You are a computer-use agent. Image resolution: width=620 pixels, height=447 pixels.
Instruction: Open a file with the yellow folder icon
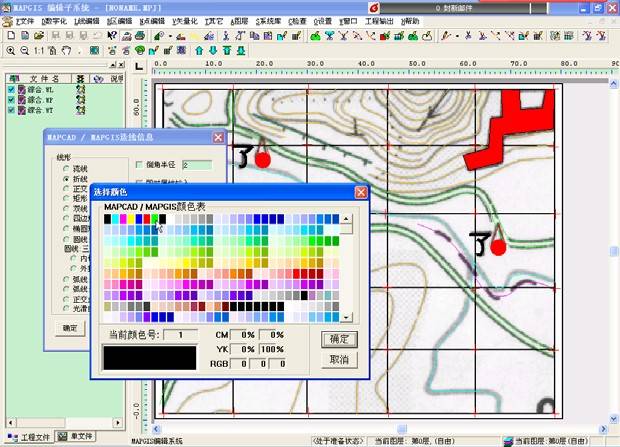[x=38, y=36]
